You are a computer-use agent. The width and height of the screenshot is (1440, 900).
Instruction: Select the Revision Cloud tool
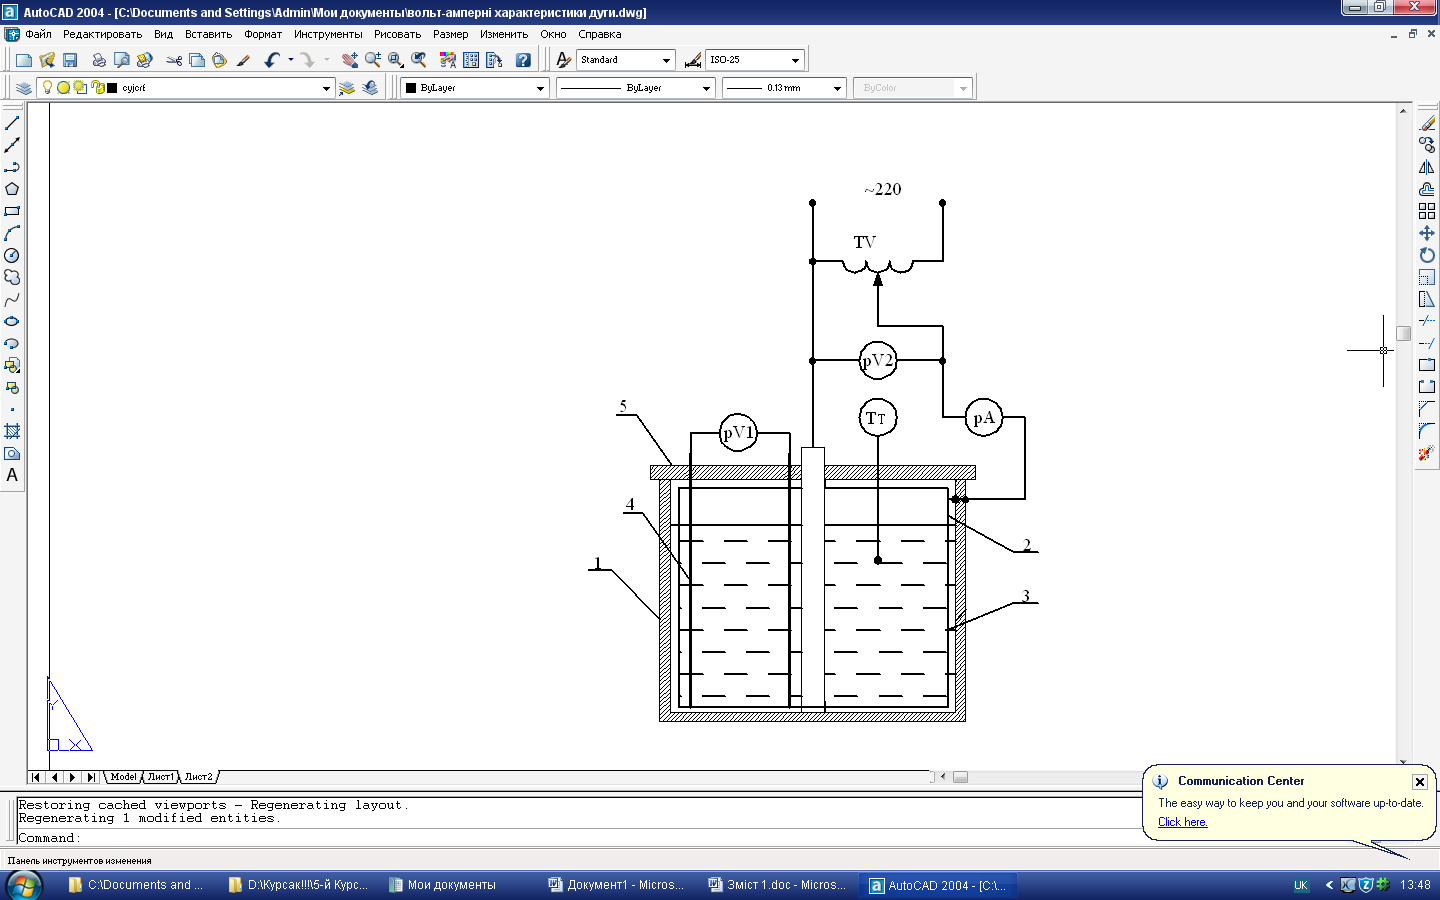12,277
